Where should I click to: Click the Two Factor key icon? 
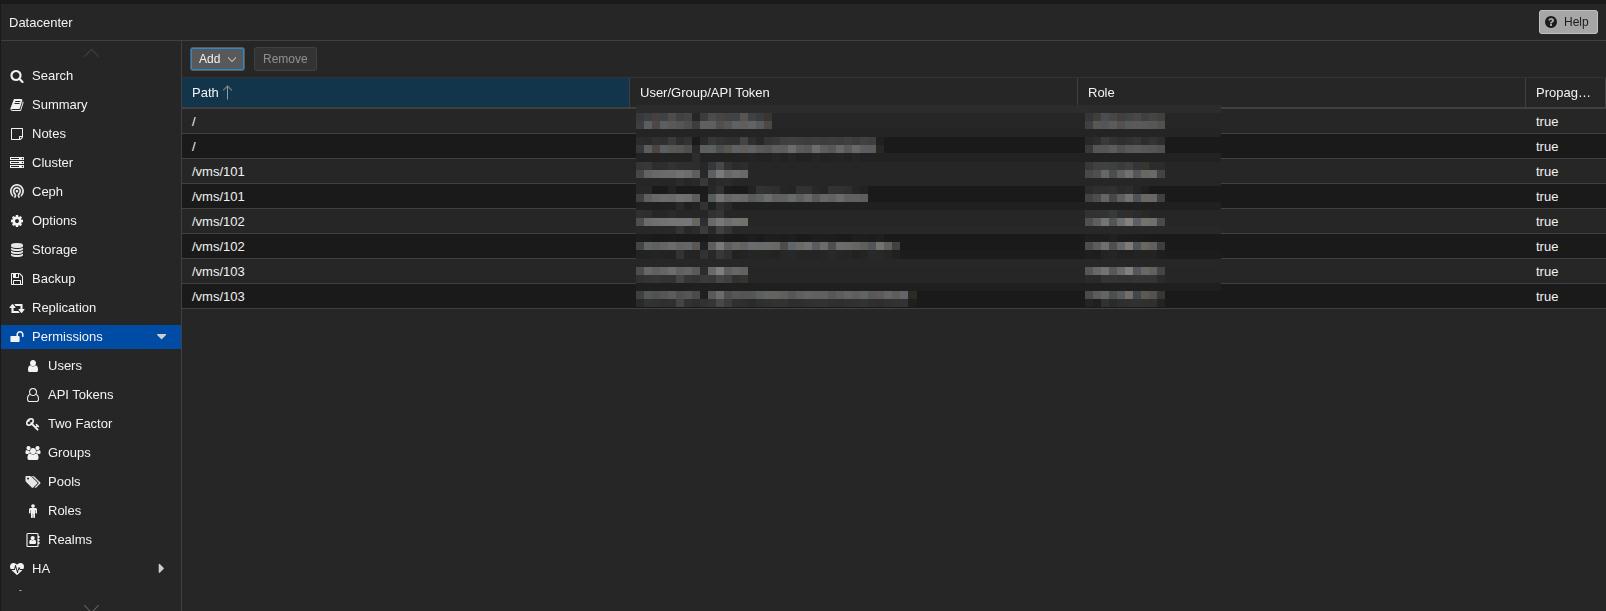click(33, 424)
